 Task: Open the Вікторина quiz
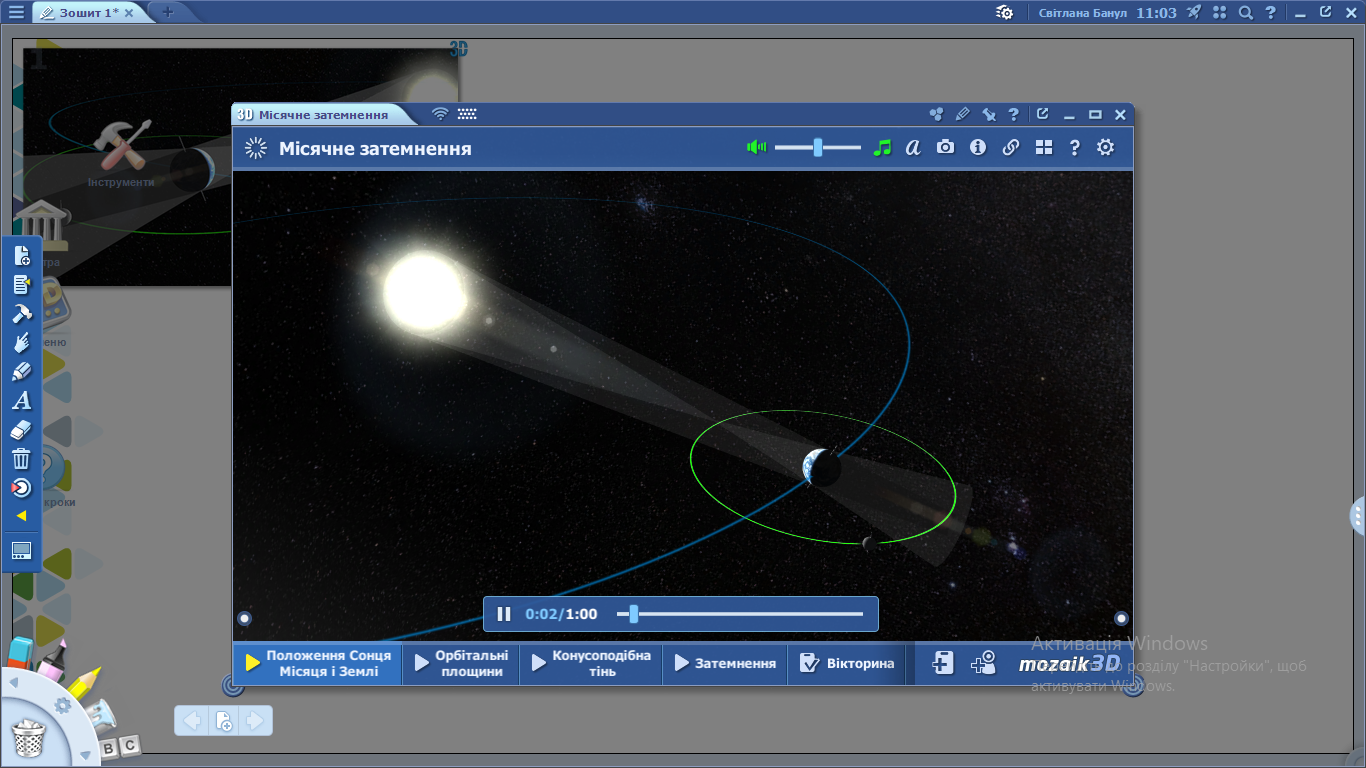pos(847,664)
